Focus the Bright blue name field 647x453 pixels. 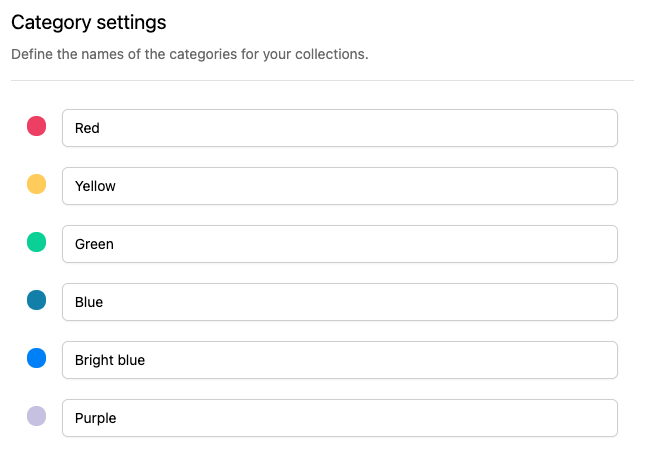coord(339,360)
